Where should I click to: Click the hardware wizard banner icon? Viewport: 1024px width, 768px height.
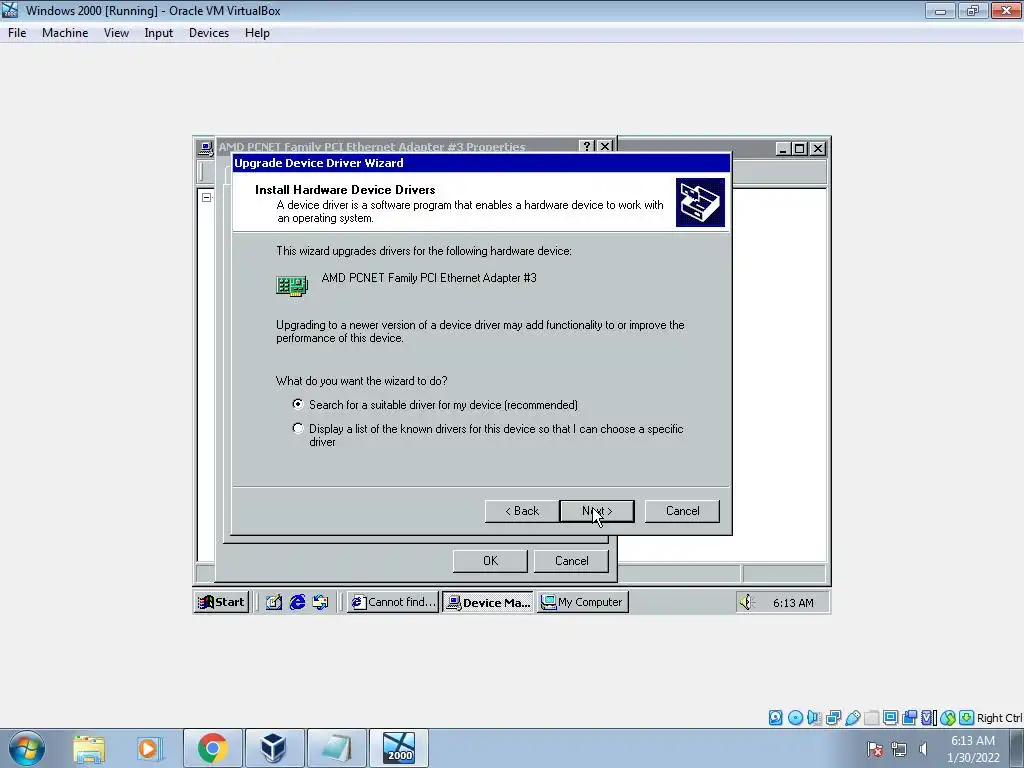point(700,202)
